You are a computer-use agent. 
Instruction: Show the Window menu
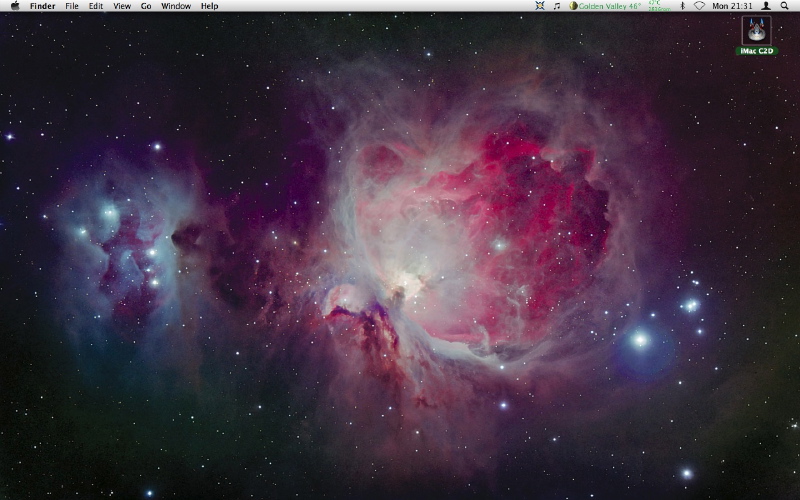tap(176, 6)
